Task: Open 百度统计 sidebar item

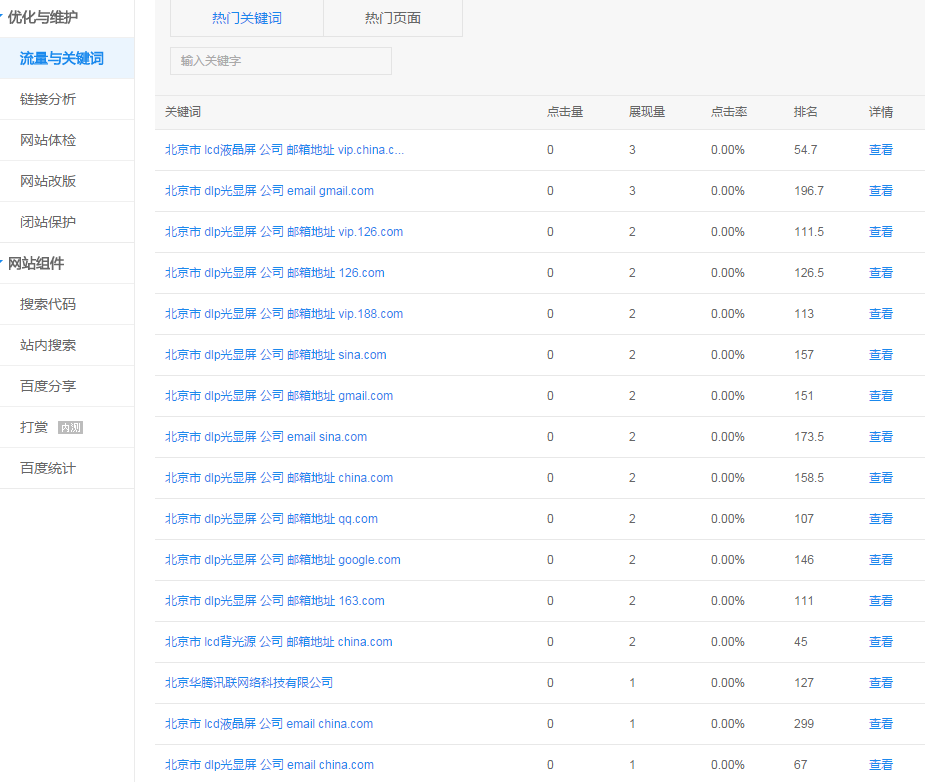Action: click(48, 468)
